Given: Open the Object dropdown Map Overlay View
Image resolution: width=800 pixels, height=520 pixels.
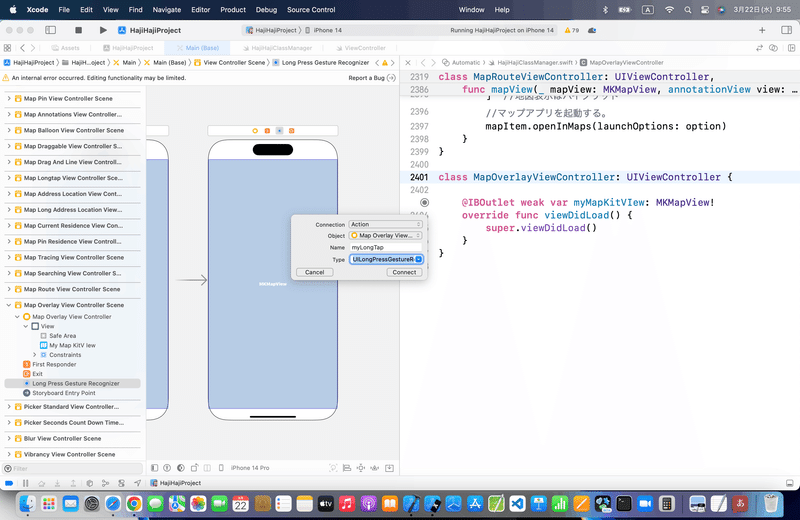Looking at the screenshot, I should (x=386, y=236).
